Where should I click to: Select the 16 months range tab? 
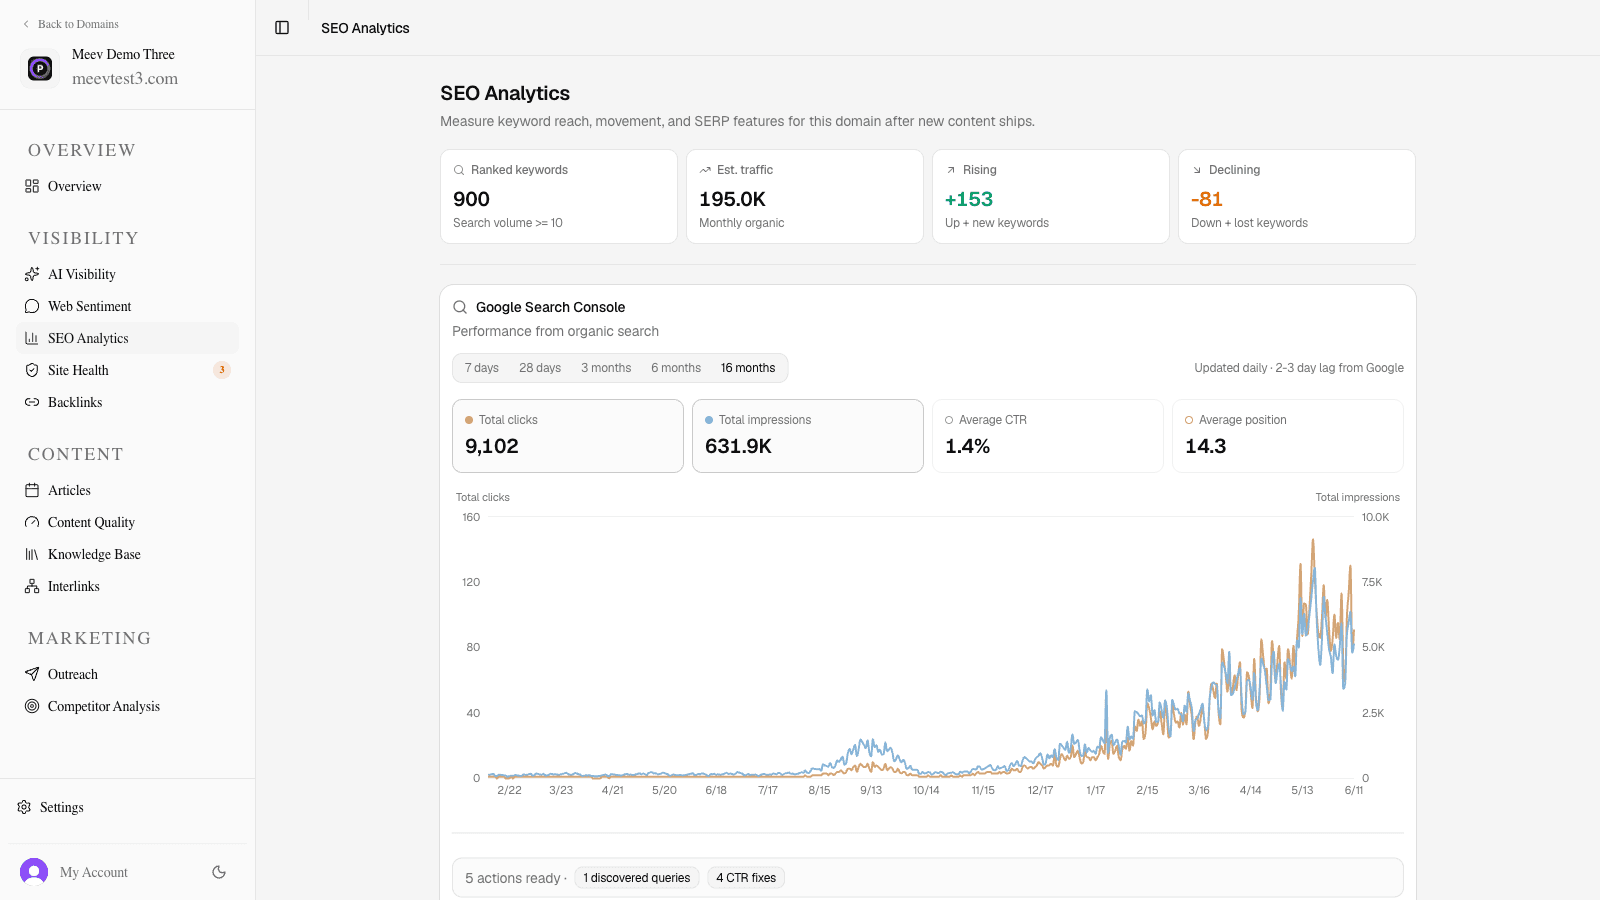pyautogui.click(x=748, y=368)
